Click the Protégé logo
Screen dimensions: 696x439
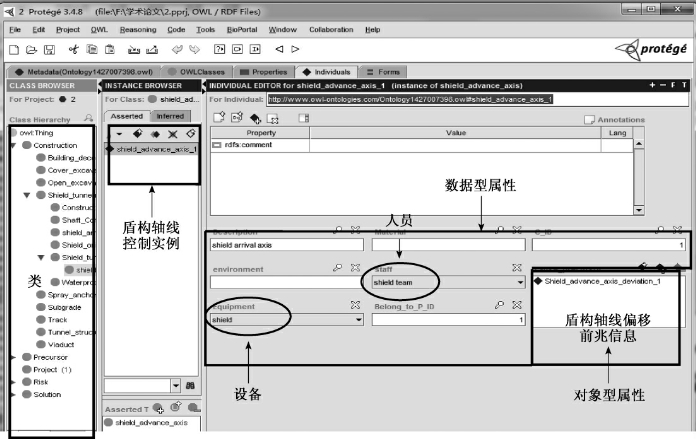pos(651,49)
